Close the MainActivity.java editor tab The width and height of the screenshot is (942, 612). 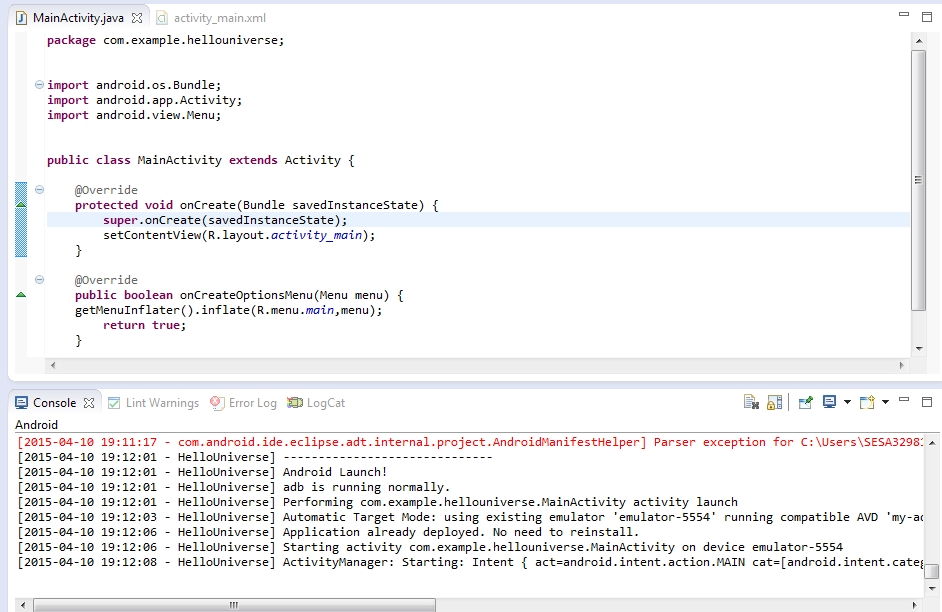(137, 18)
